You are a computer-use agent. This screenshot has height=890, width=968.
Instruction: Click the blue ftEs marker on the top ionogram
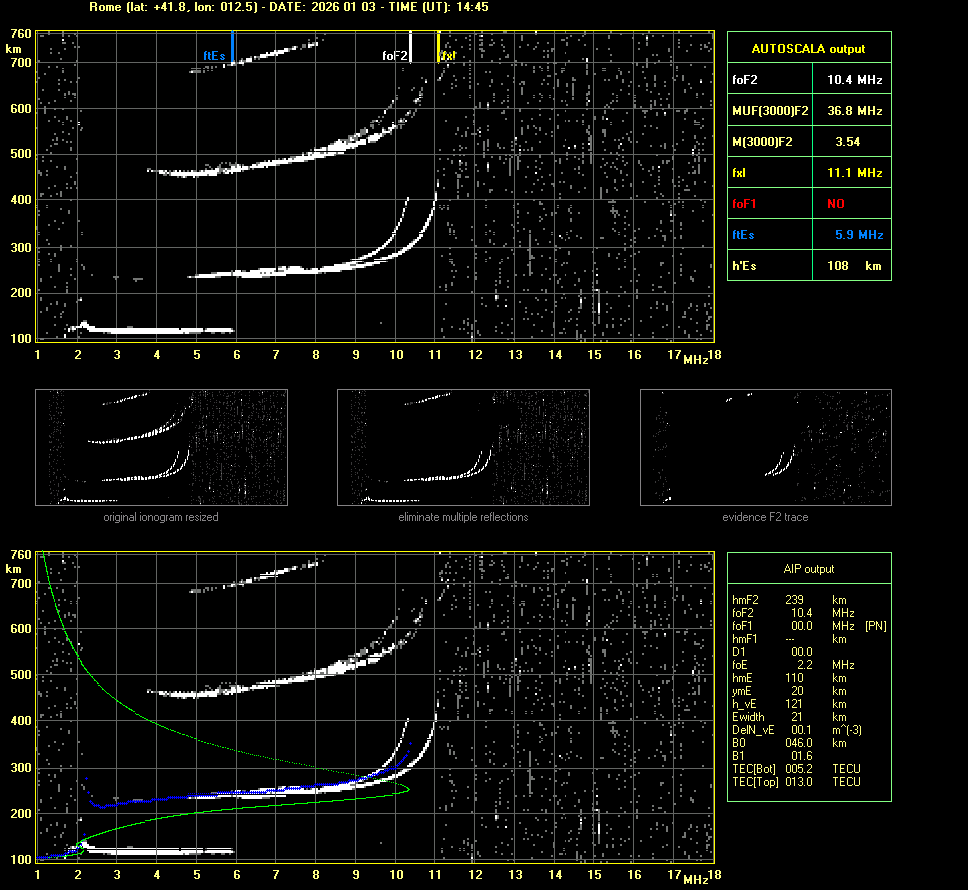(x=232, y=46)
